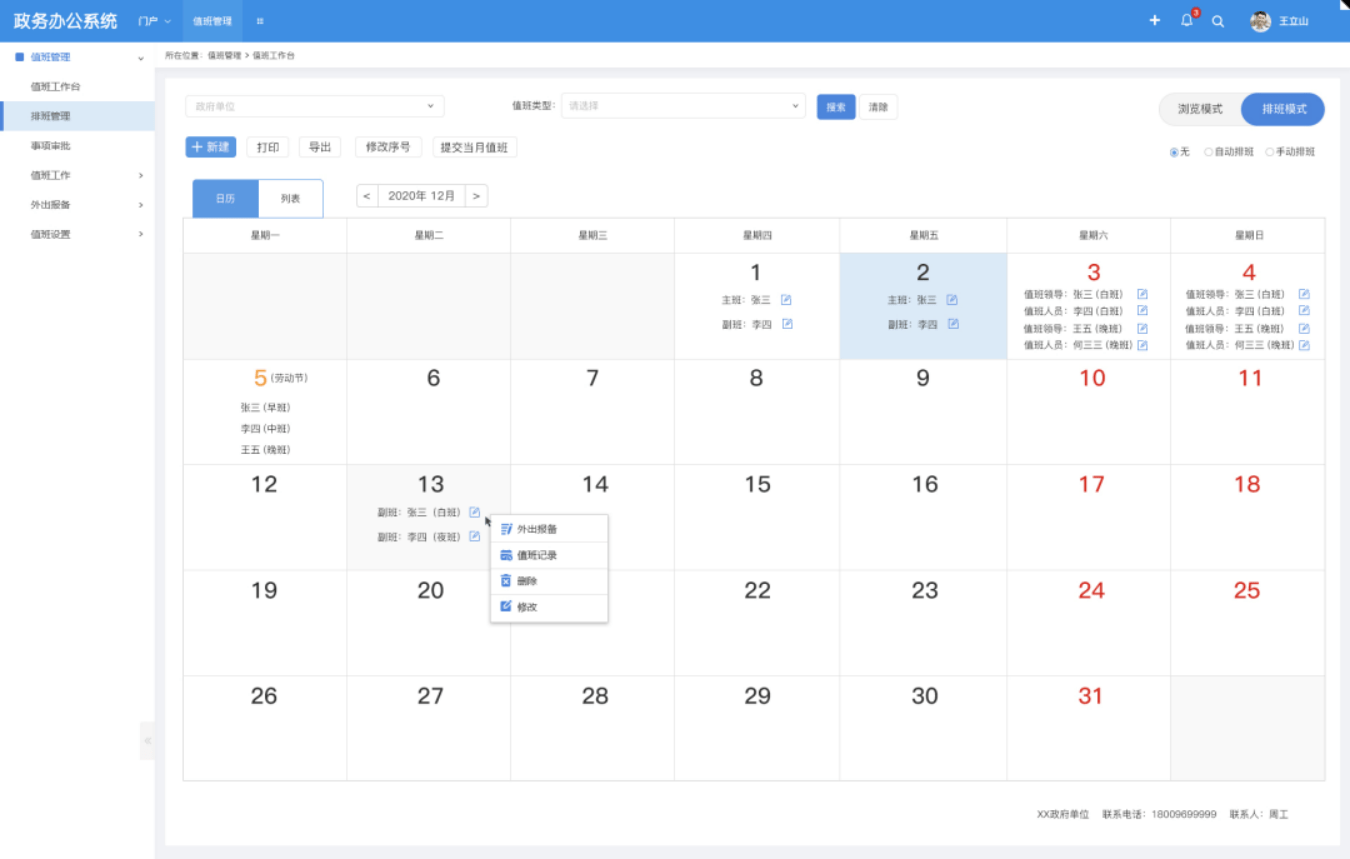Click the 搜索 button

point(836,107)
